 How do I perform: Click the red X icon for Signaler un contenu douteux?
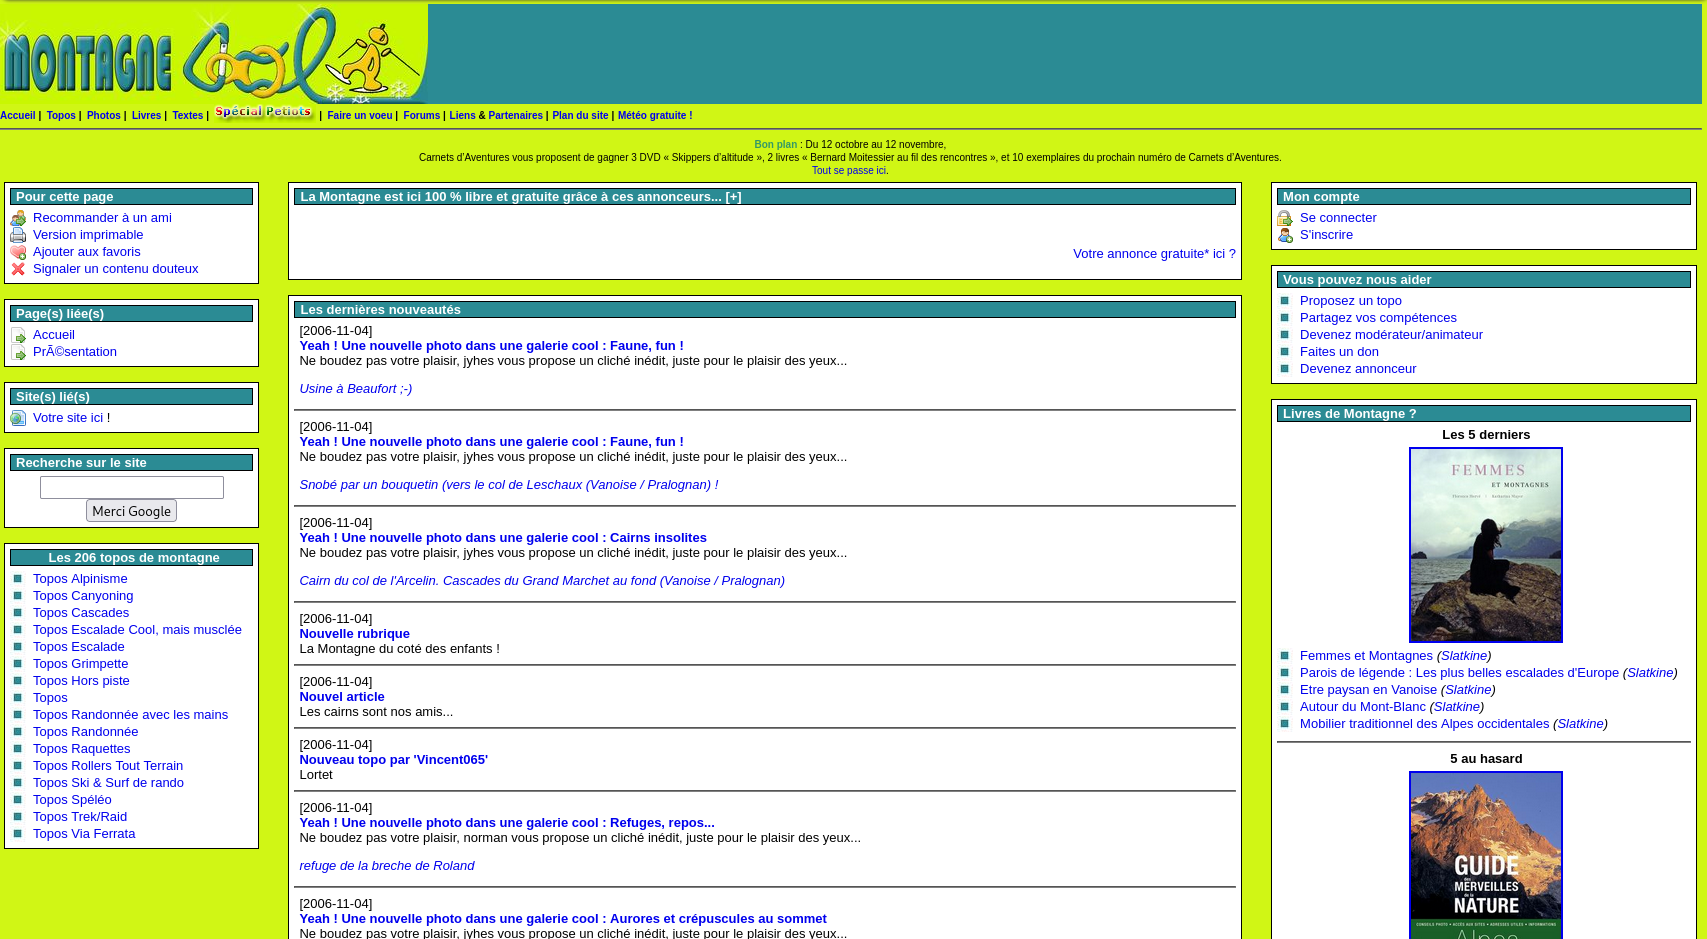click(18, 269)
